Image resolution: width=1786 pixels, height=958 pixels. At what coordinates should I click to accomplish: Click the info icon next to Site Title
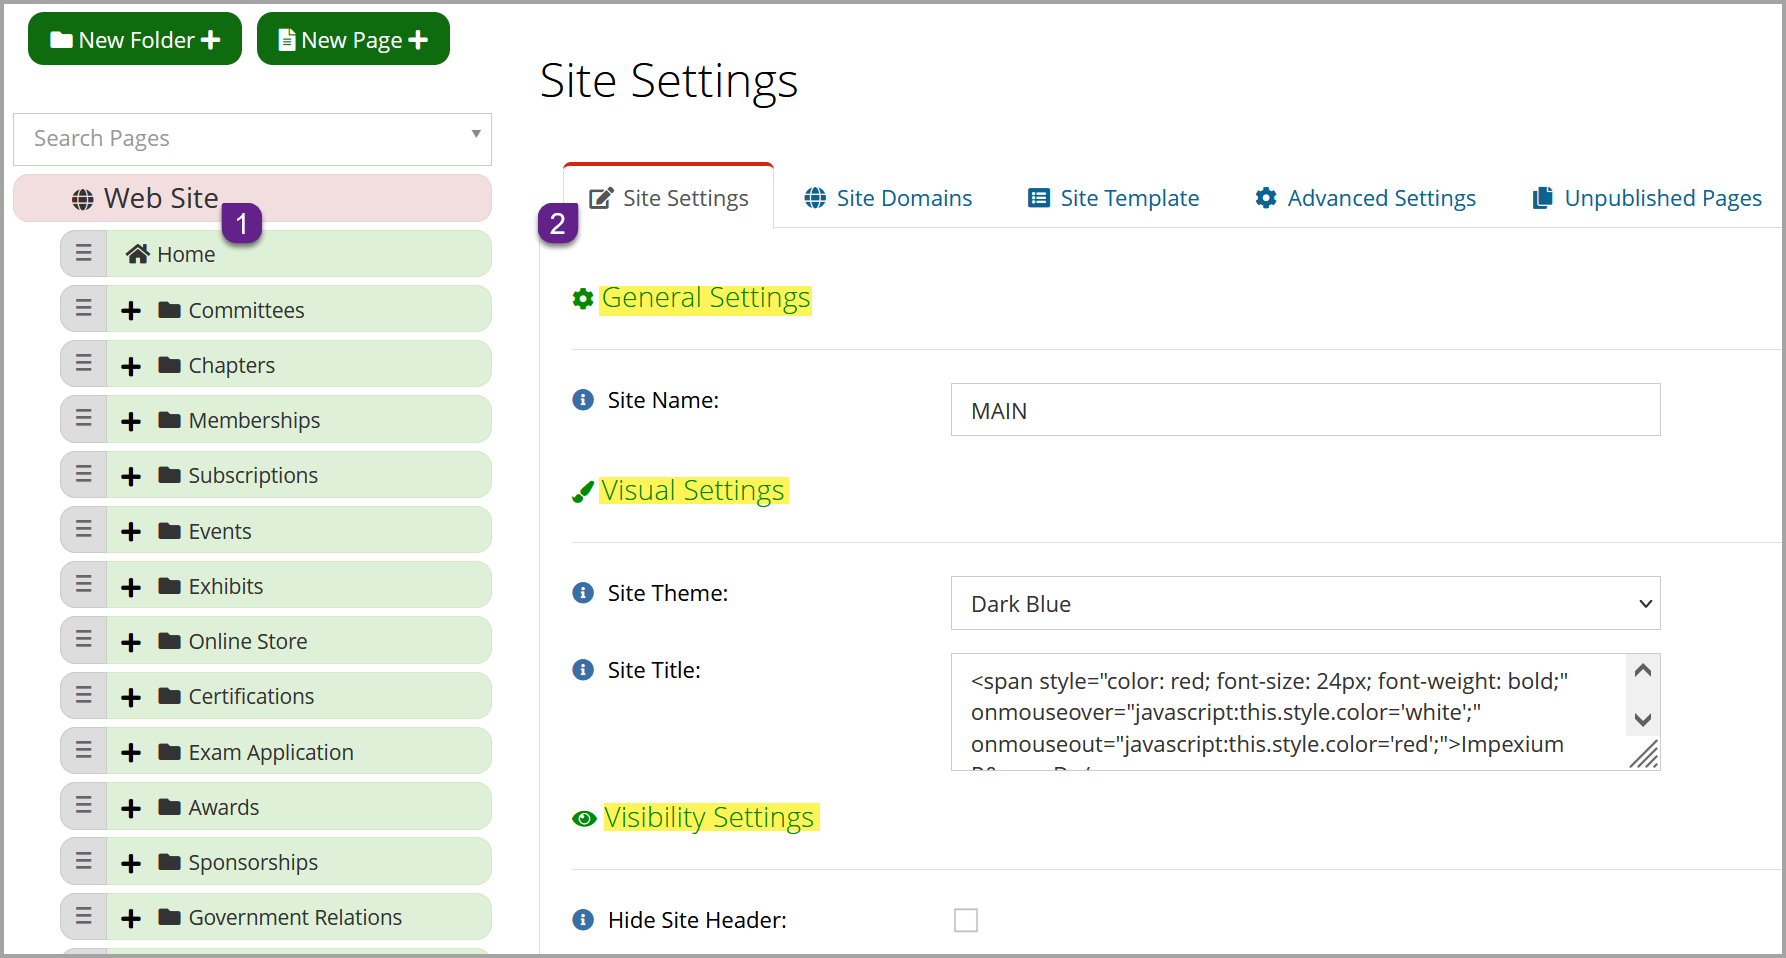pos(583,670)
